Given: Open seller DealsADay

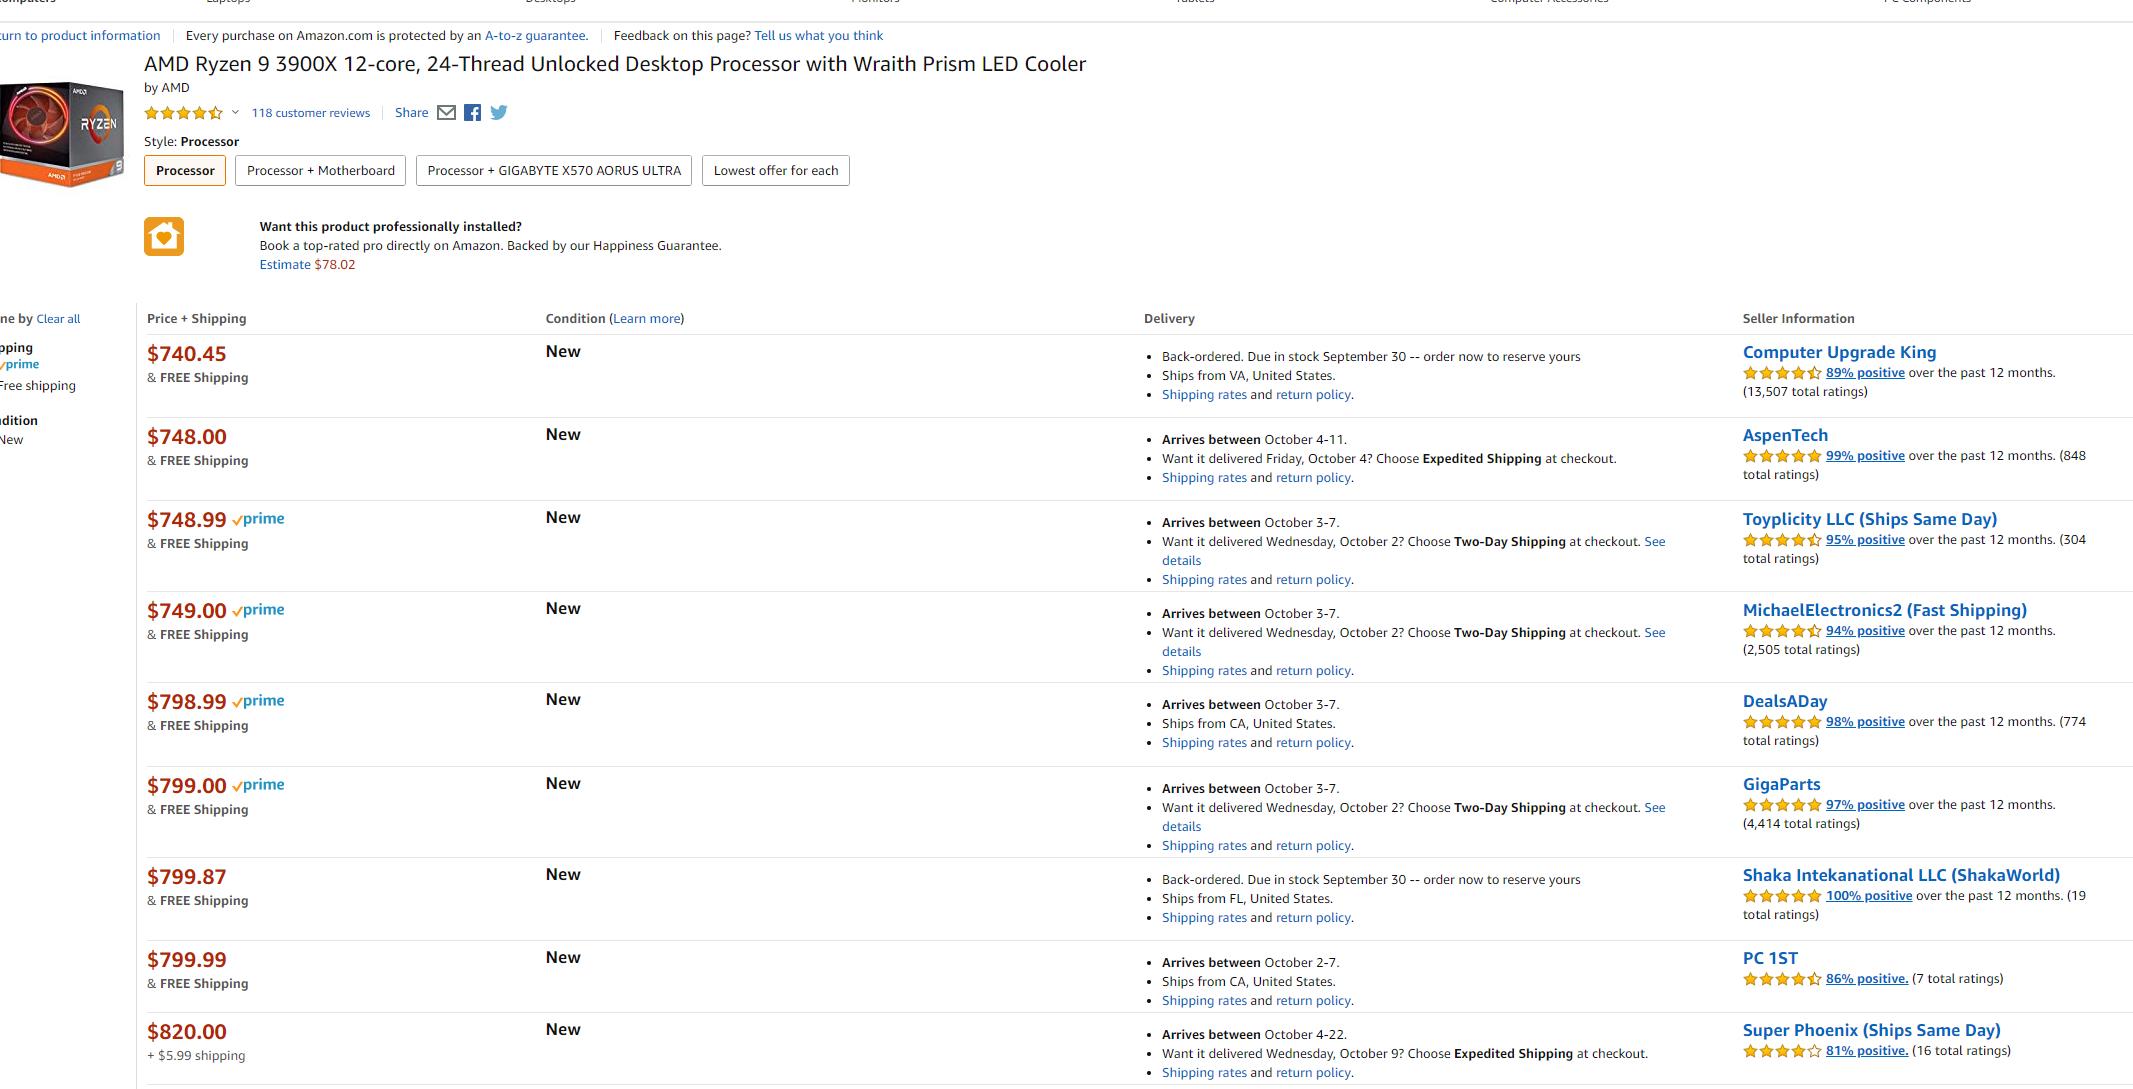Looking at the screenshot, I should point(1785,701).
